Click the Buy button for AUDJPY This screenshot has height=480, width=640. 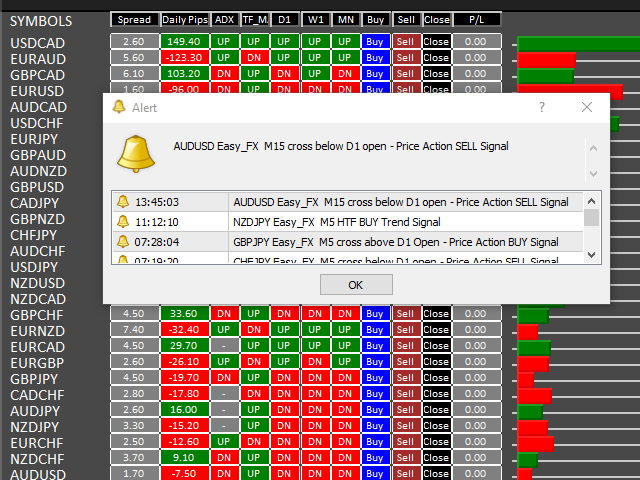(x=375, y=409)
